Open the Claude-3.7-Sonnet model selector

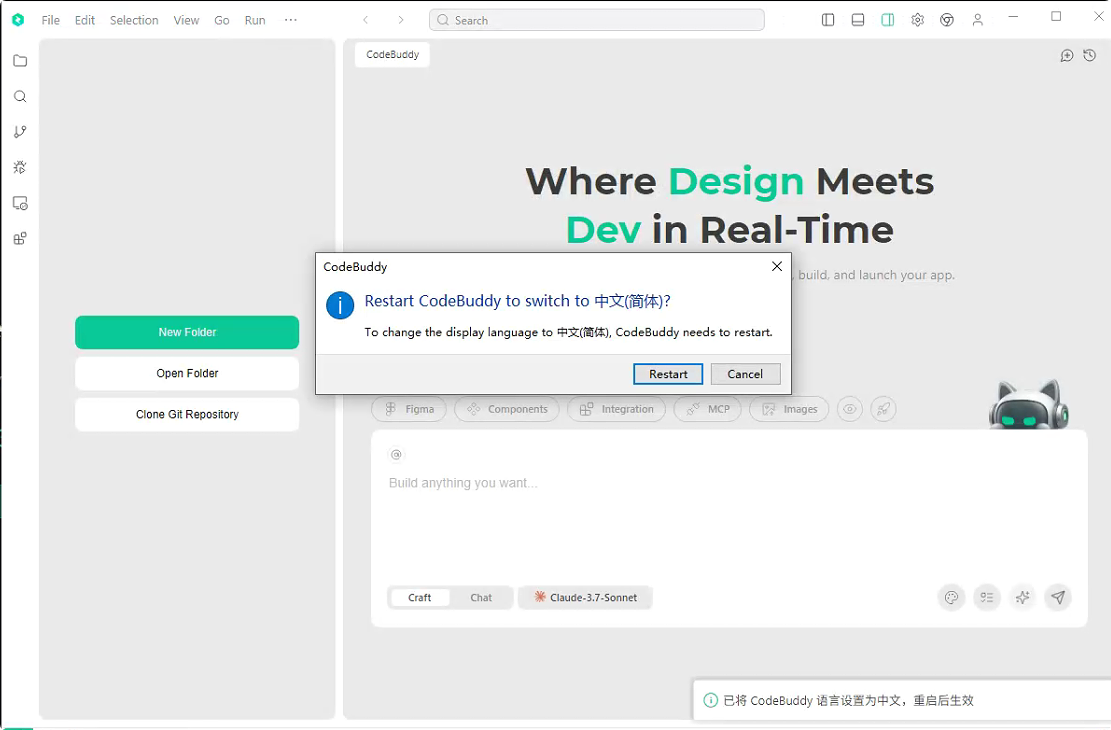click(x=585, y=597)
